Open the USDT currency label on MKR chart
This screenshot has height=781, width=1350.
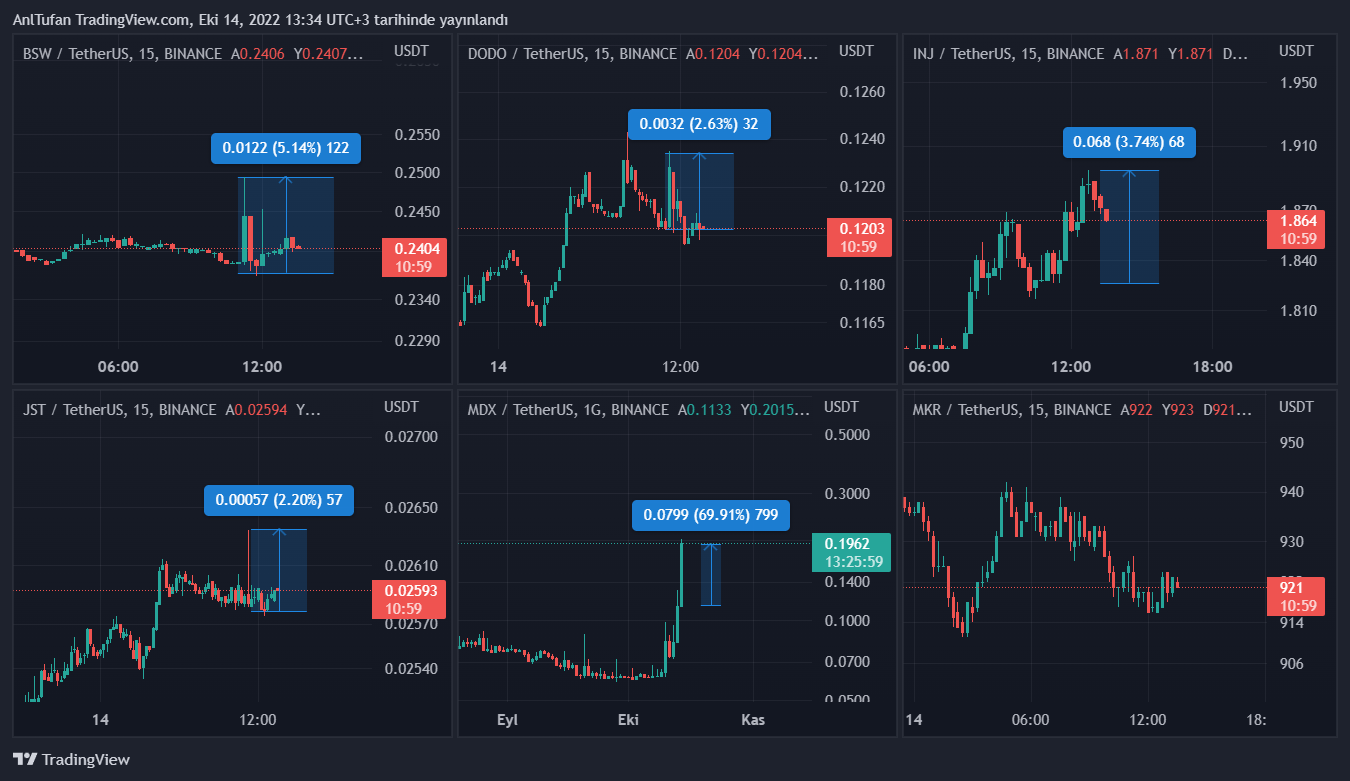tap(1296, 406)
